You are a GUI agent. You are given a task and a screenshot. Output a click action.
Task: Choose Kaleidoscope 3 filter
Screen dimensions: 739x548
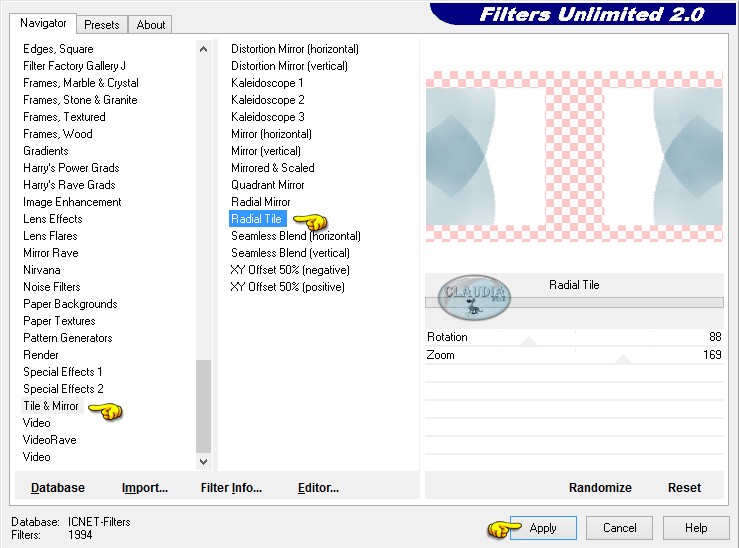(x=268, y=117)
